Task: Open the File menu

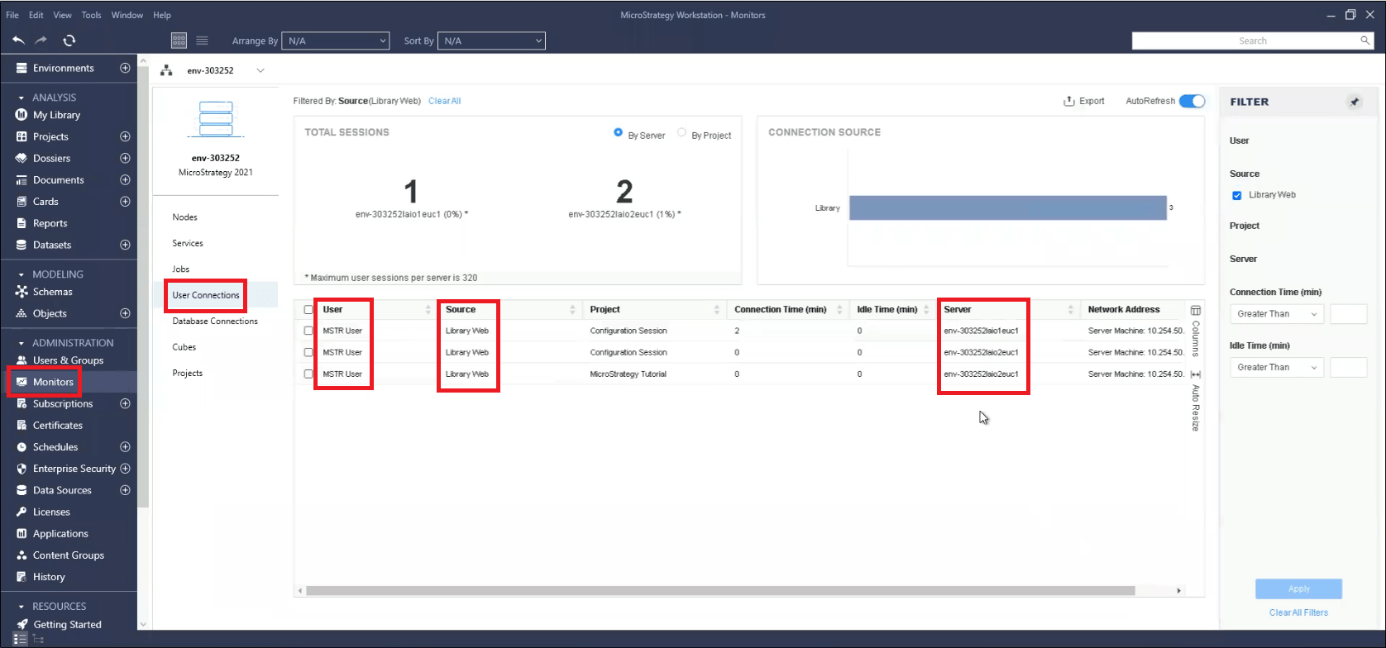Action: pos(12,15)
